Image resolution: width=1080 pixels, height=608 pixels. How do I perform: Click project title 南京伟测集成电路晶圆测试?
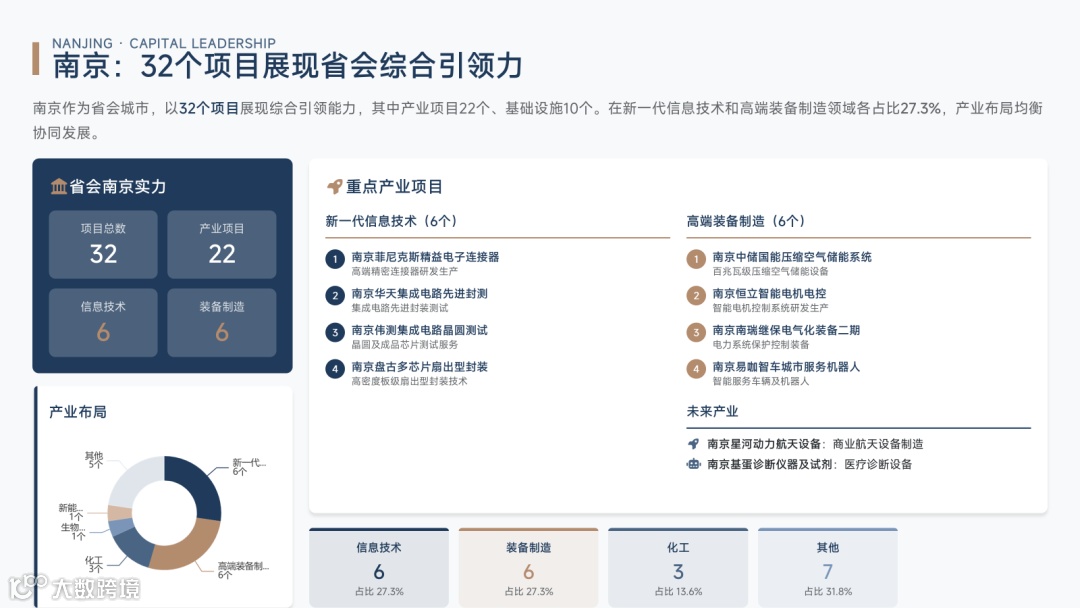(x=419, y=330)
